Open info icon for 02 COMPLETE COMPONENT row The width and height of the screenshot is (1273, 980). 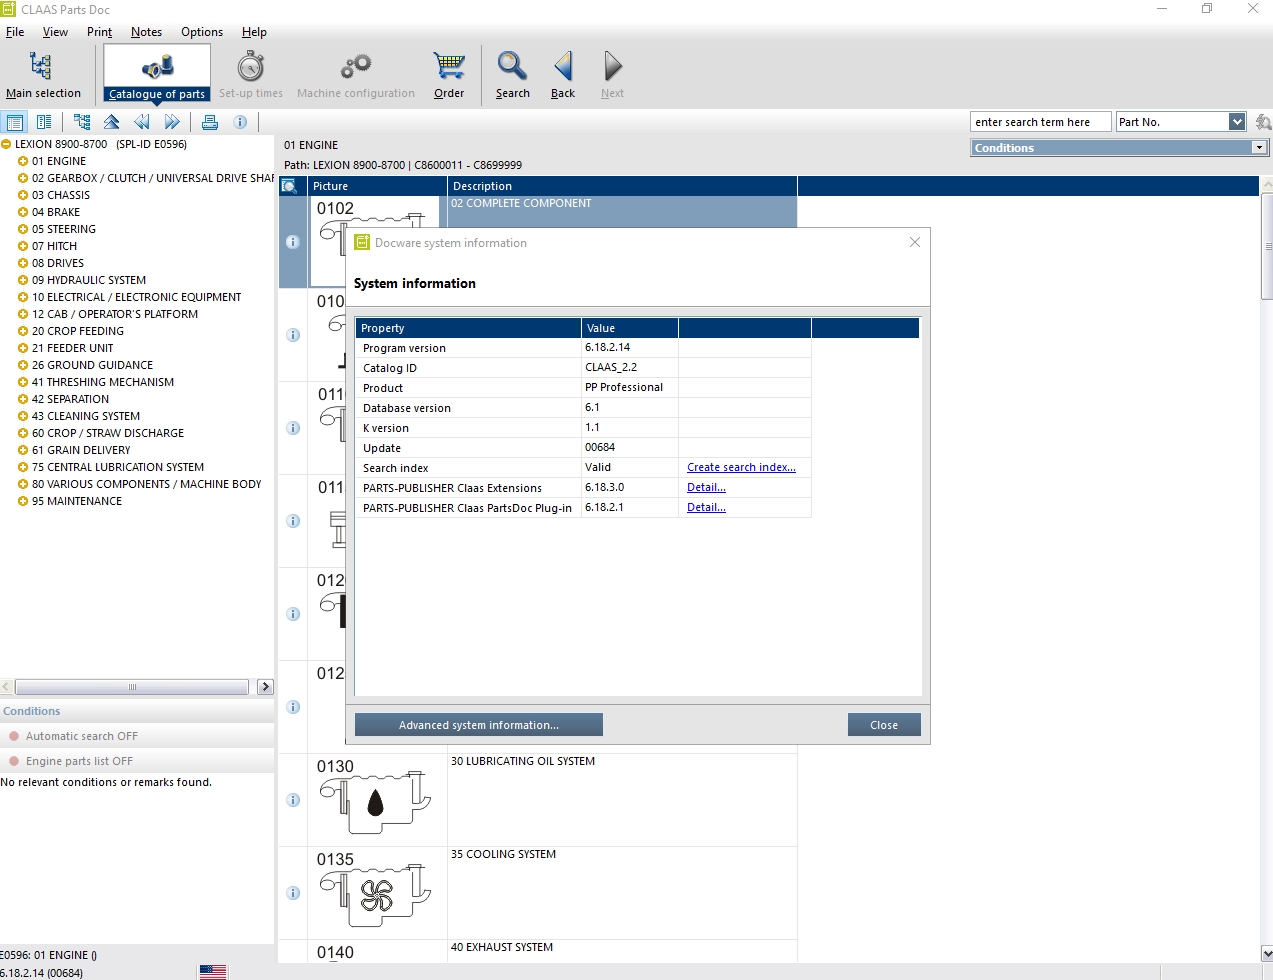[x=293, y=242]
